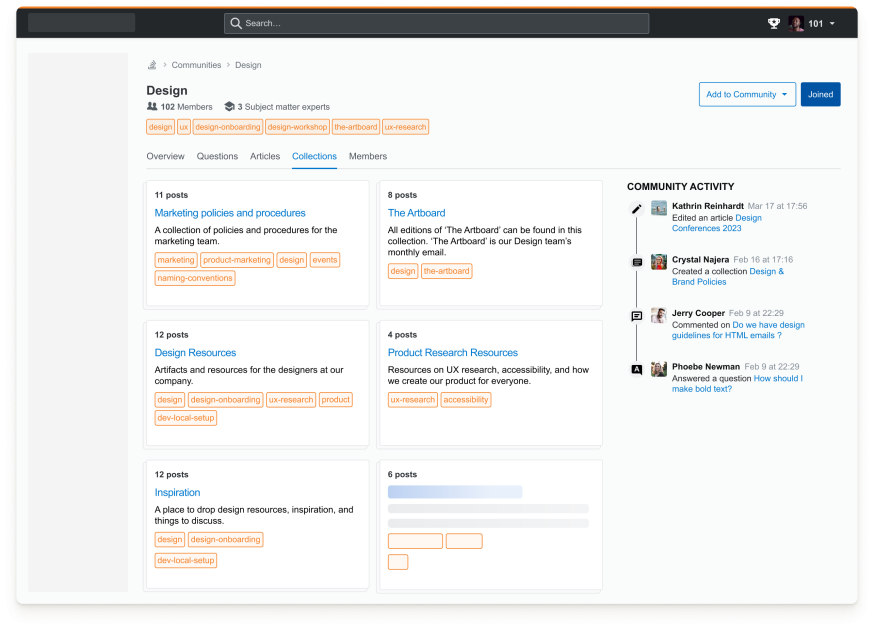Open Phoebe Newman's avatar
The width and height of the screenshot is (874, 630).
pos(659,369)
